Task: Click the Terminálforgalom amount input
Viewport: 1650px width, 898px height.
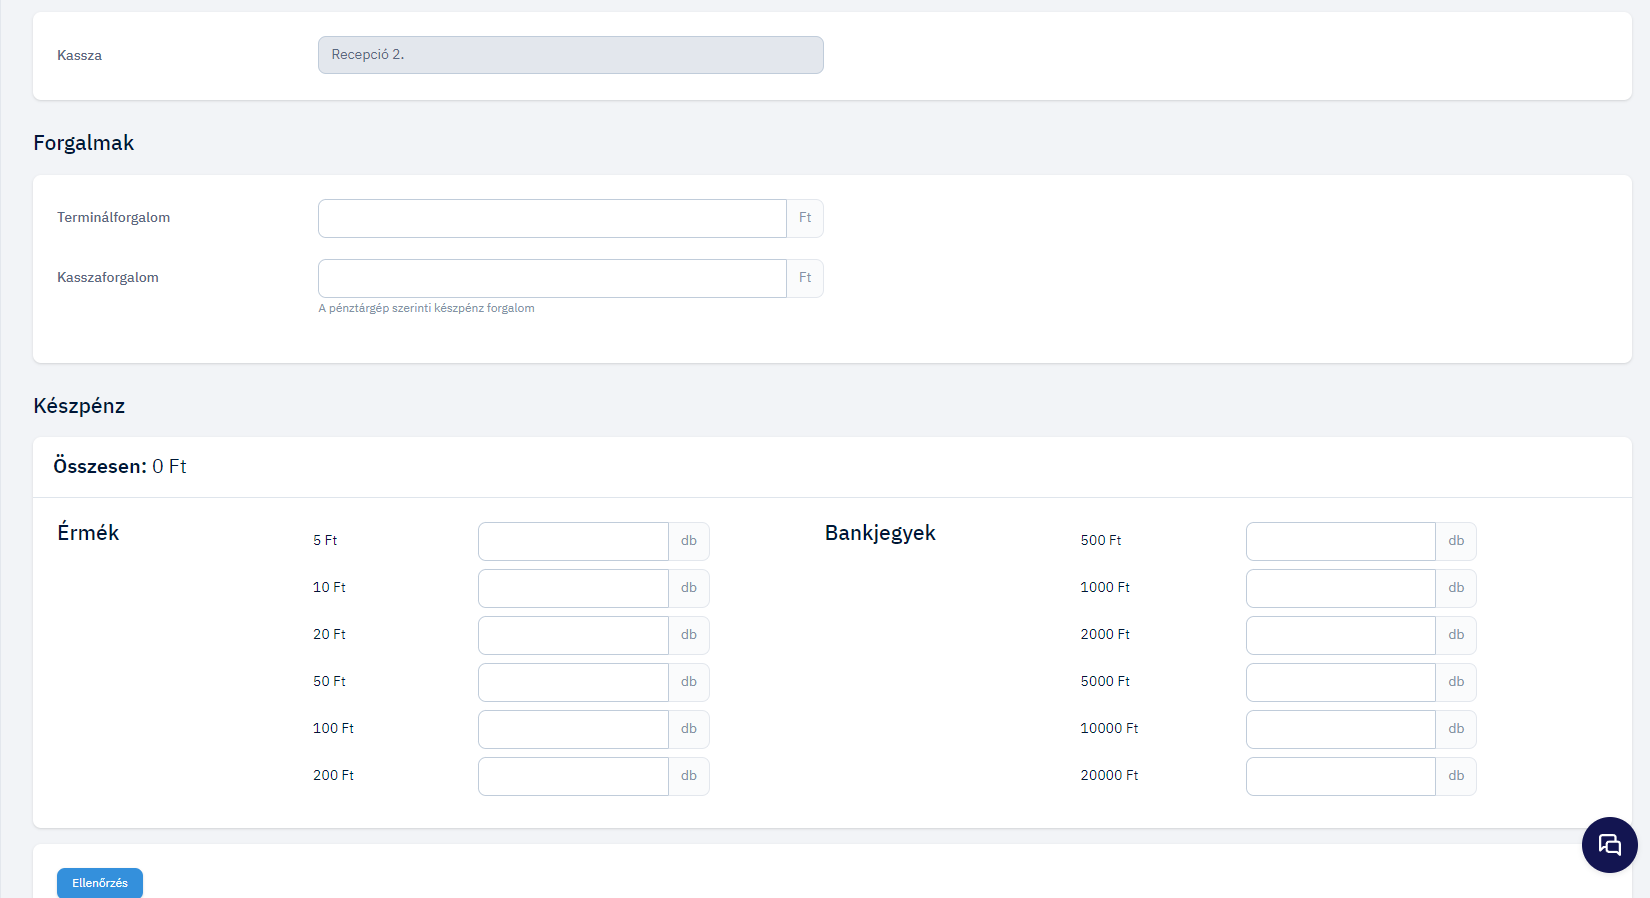Action: [552, 218]
